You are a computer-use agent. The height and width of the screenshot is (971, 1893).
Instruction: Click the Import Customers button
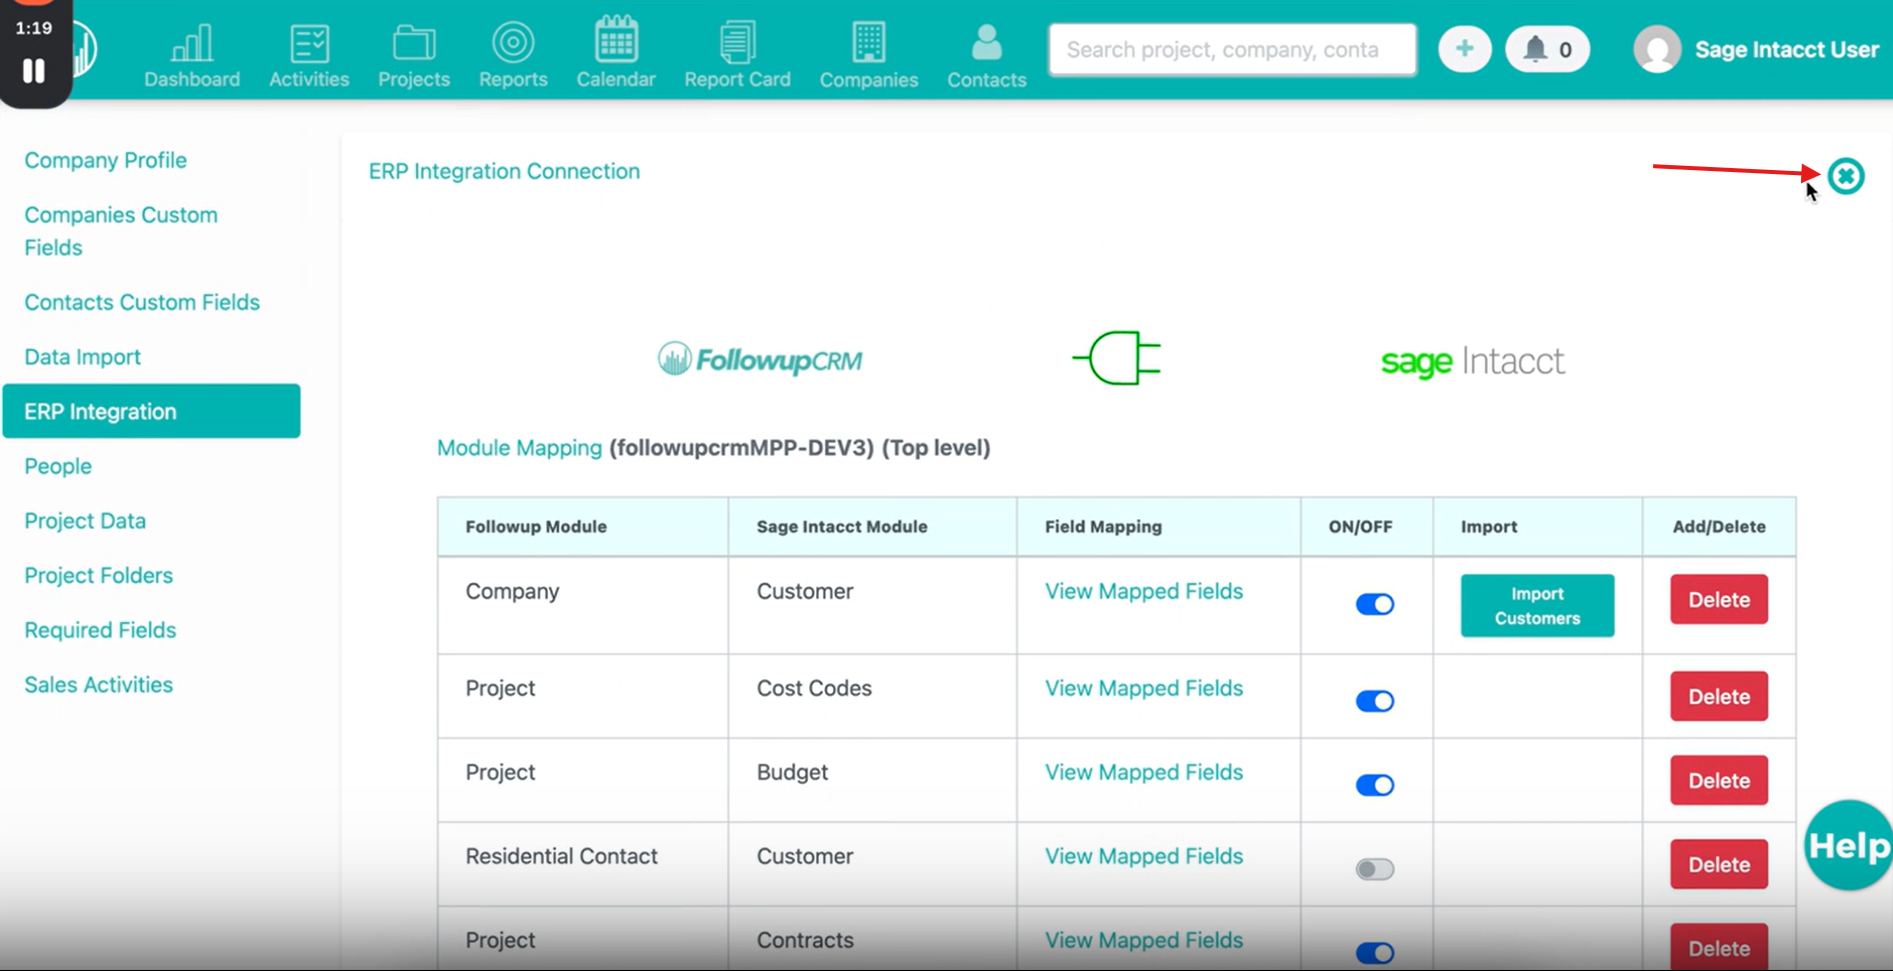point(1537,605)
